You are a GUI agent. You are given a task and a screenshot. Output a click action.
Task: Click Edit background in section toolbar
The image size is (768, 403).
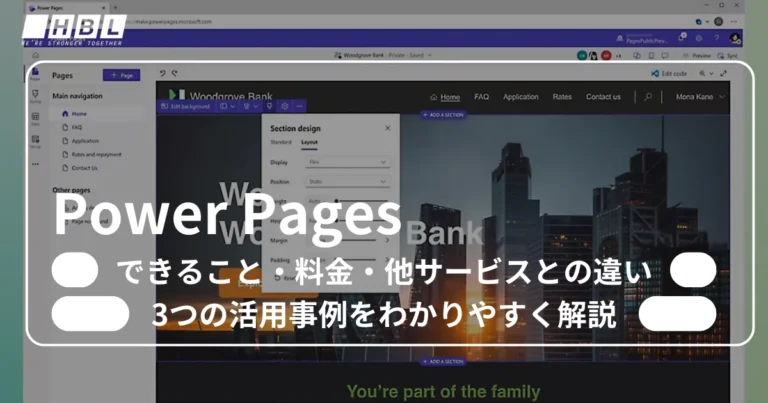coord(185,106)
